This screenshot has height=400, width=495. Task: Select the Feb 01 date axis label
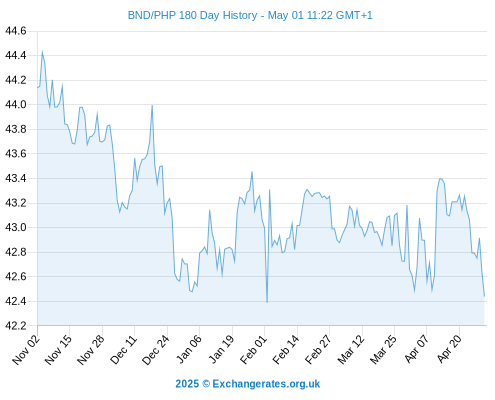coord(253,349)
